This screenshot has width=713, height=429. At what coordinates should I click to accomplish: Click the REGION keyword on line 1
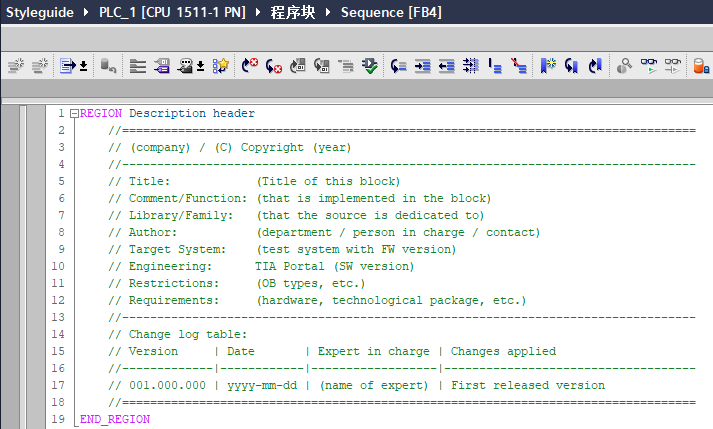click(x=100, y=113)
